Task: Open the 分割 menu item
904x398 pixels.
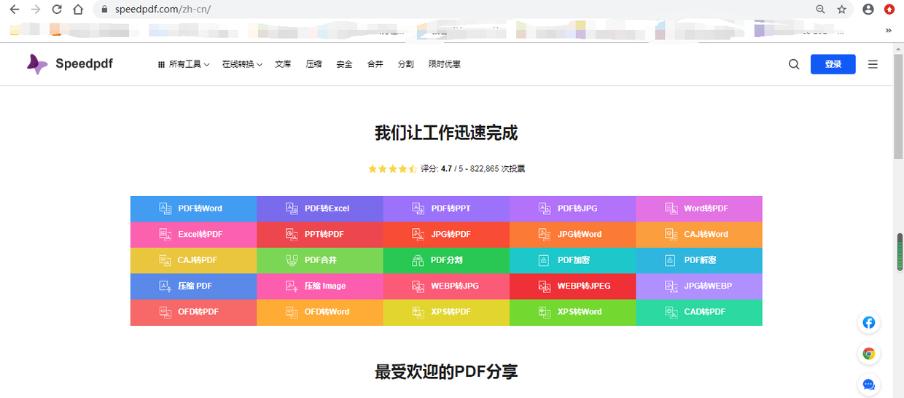Action: click(406, 65)
